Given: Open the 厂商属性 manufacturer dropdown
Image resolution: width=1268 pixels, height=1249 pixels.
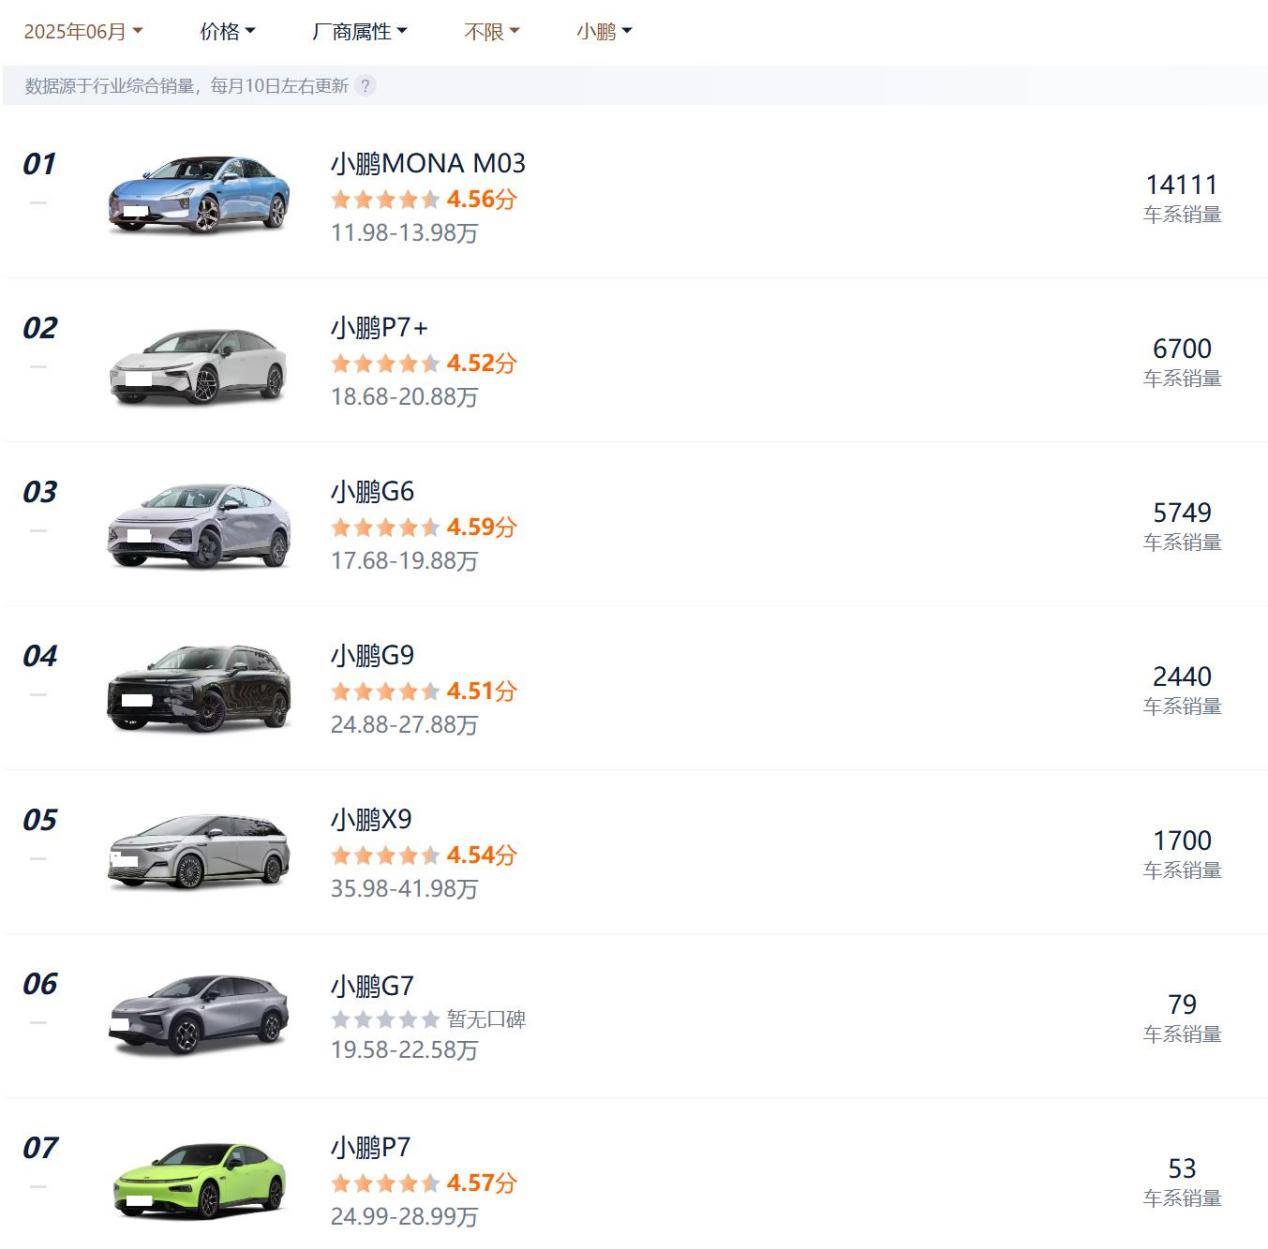Looking at the screenshot, I should [359, 32].
